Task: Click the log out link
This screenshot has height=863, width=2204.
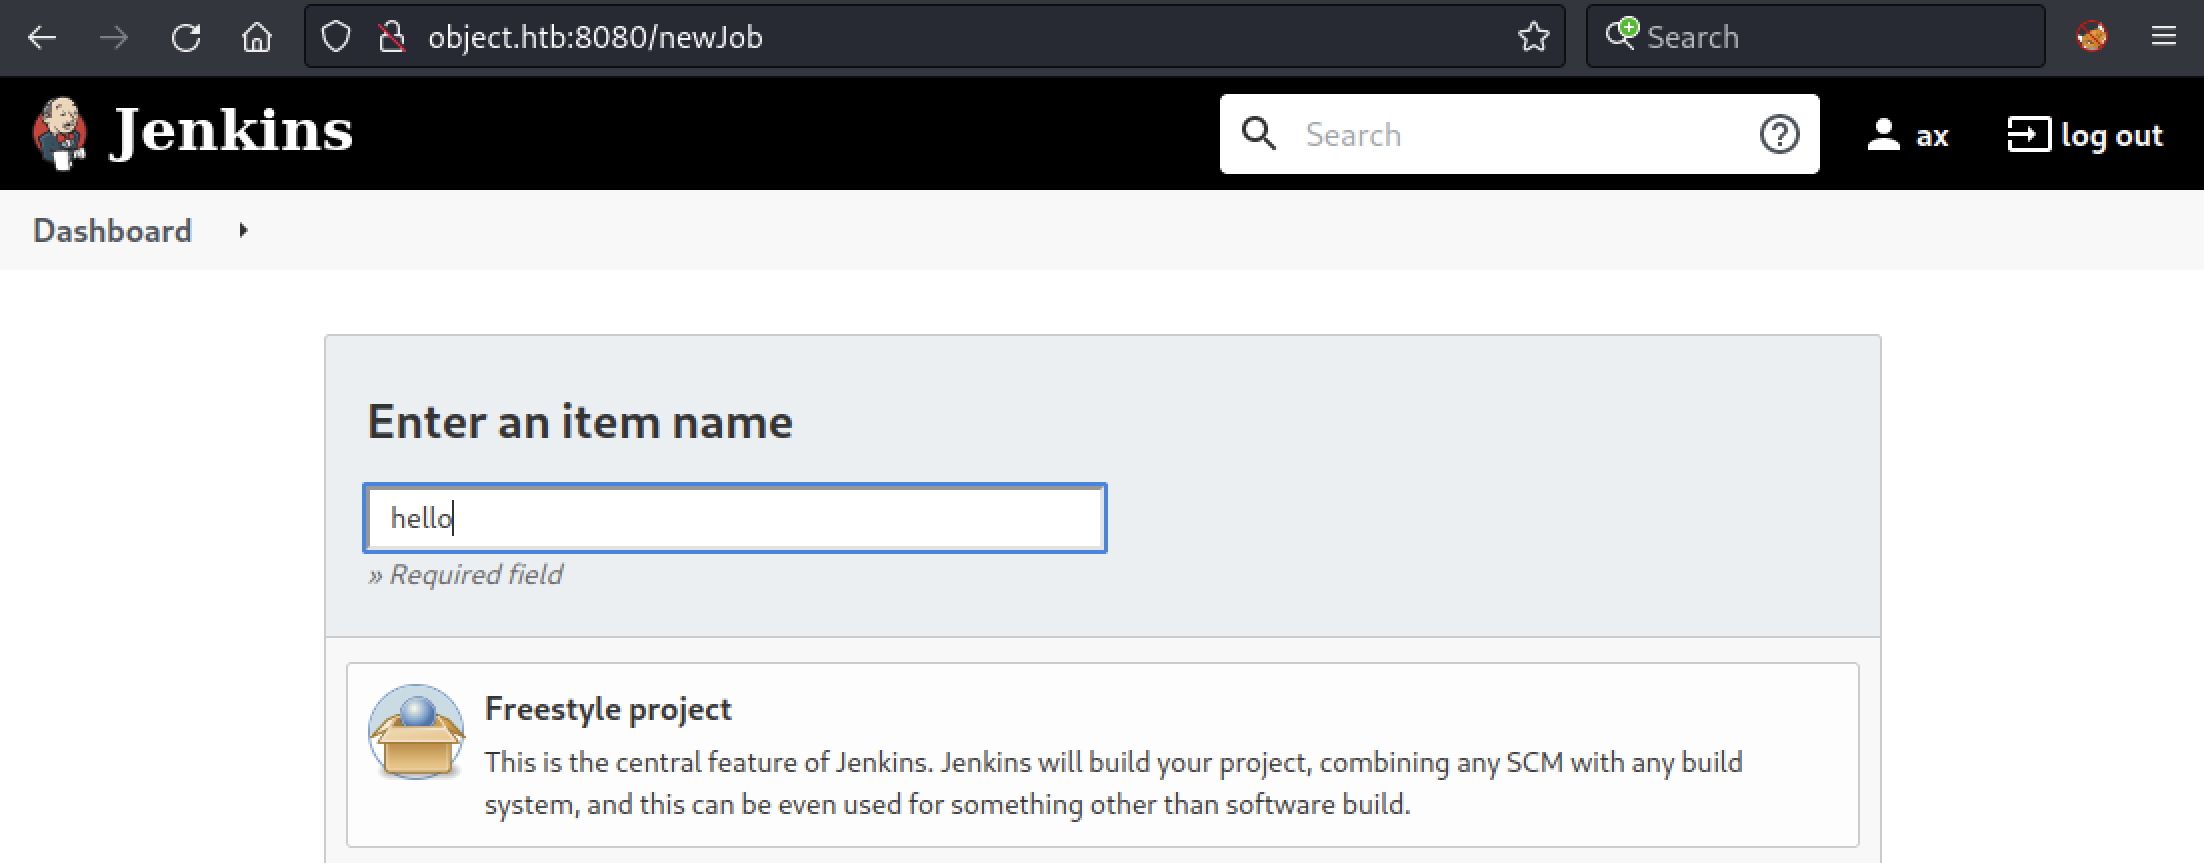Action: click(x=2111, y=135)
